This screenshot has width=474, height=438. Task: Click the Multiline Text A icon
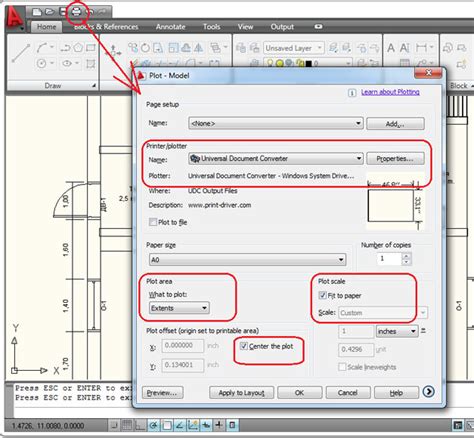coord(391,48)
